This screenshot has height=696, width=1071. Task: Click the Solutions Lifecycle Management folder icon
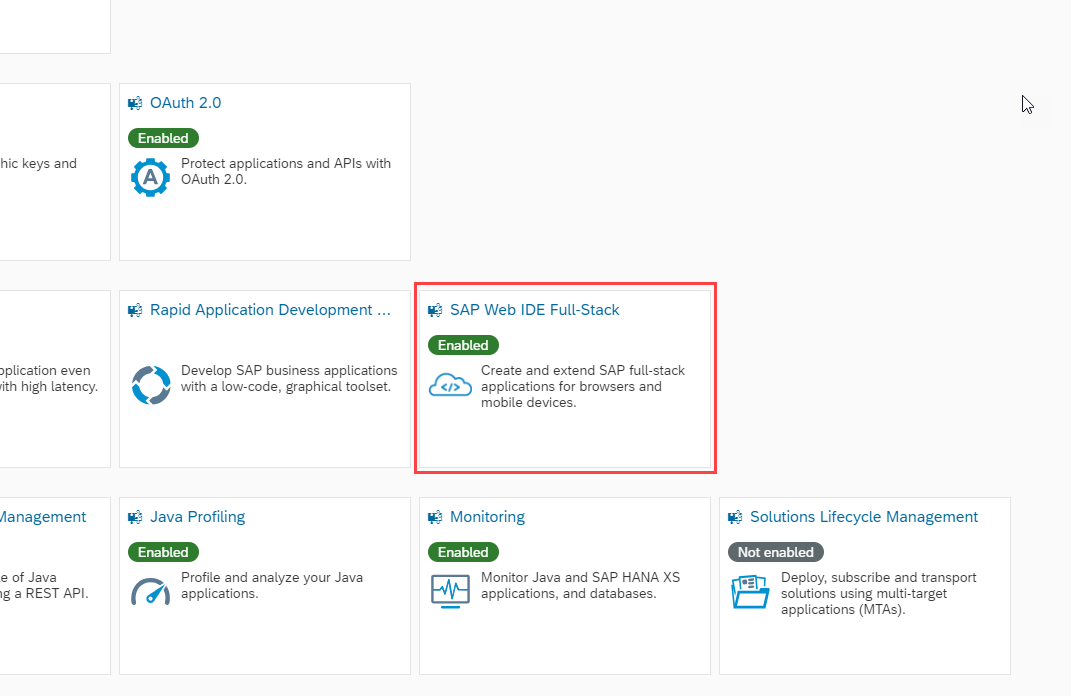click(750, 591)
